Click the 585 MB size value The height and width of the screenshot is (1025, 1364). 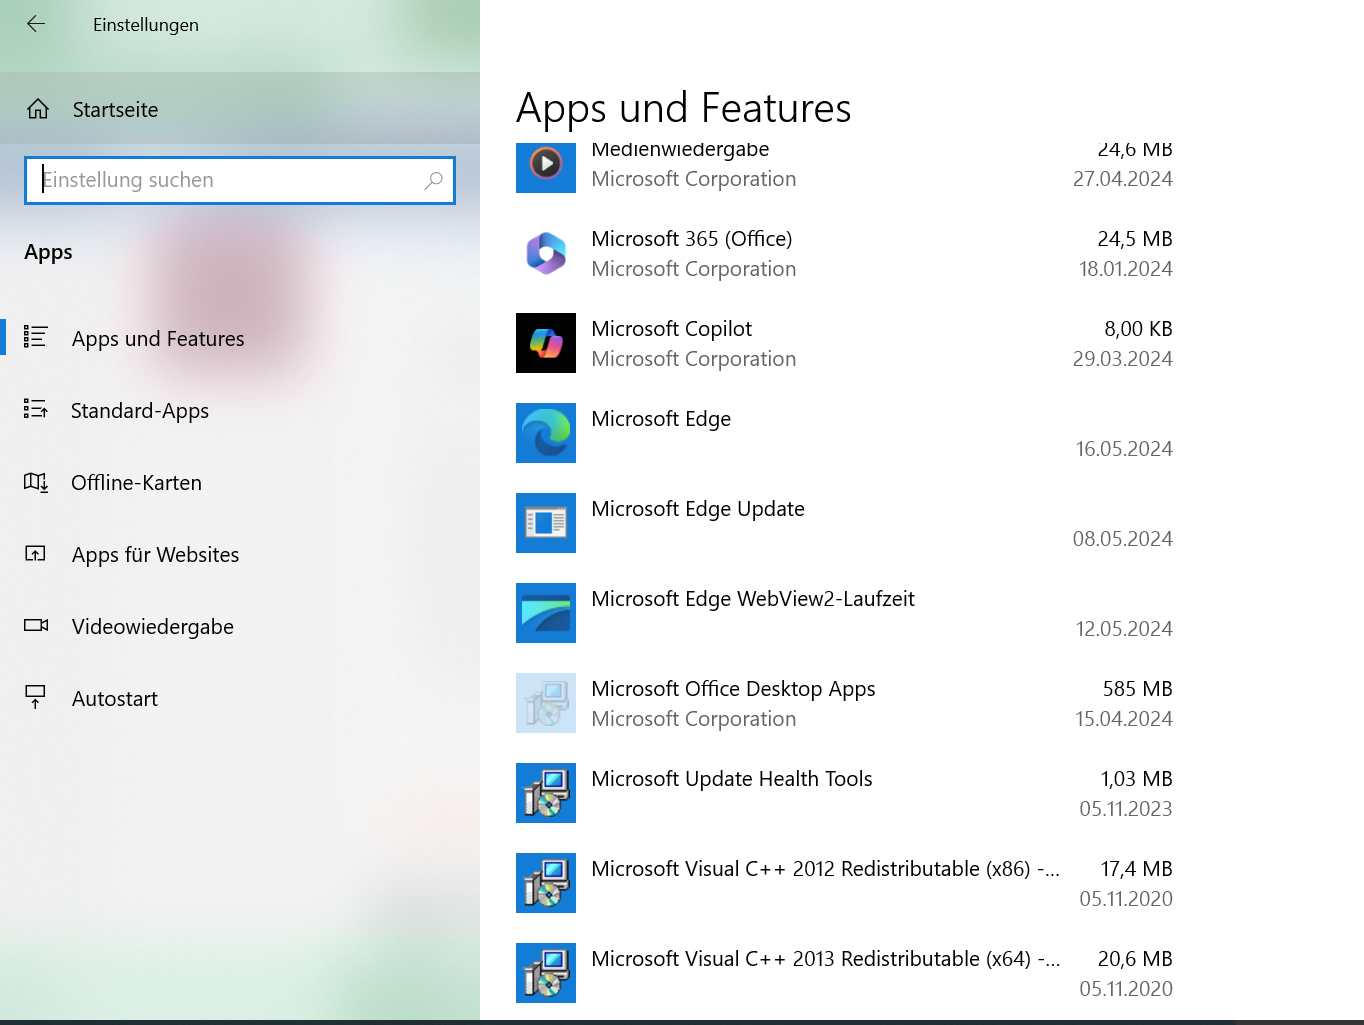1138,689
